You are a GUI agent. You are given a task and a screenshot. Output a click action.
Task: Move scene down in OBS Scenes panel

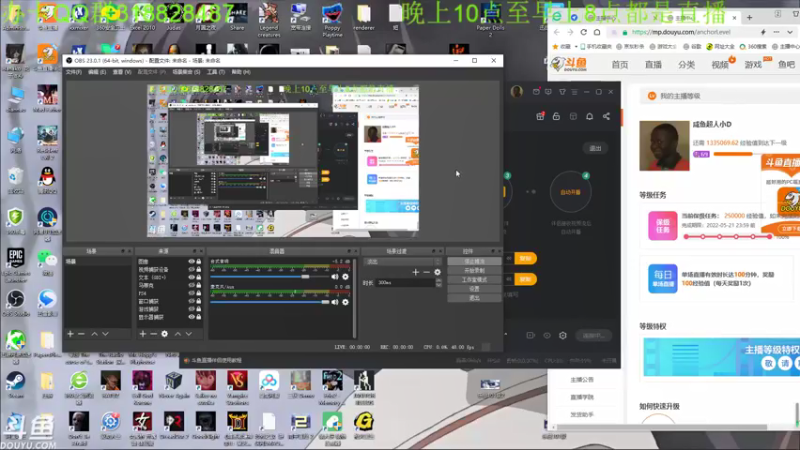pyautogui.click(x=105, y=334)
